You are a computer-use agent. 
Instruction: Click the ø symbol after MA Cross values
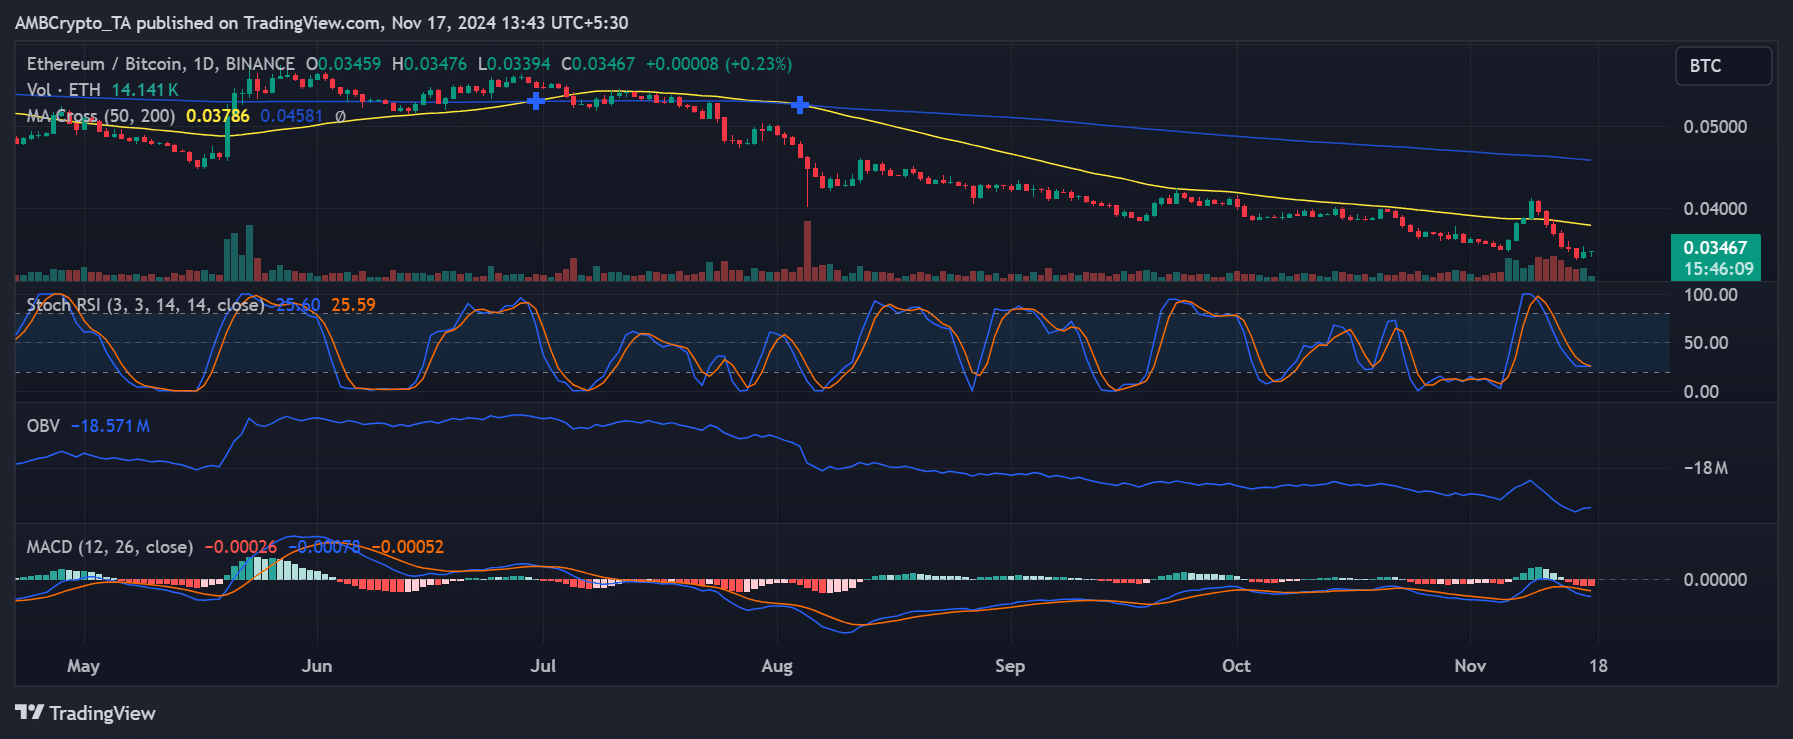340,116
